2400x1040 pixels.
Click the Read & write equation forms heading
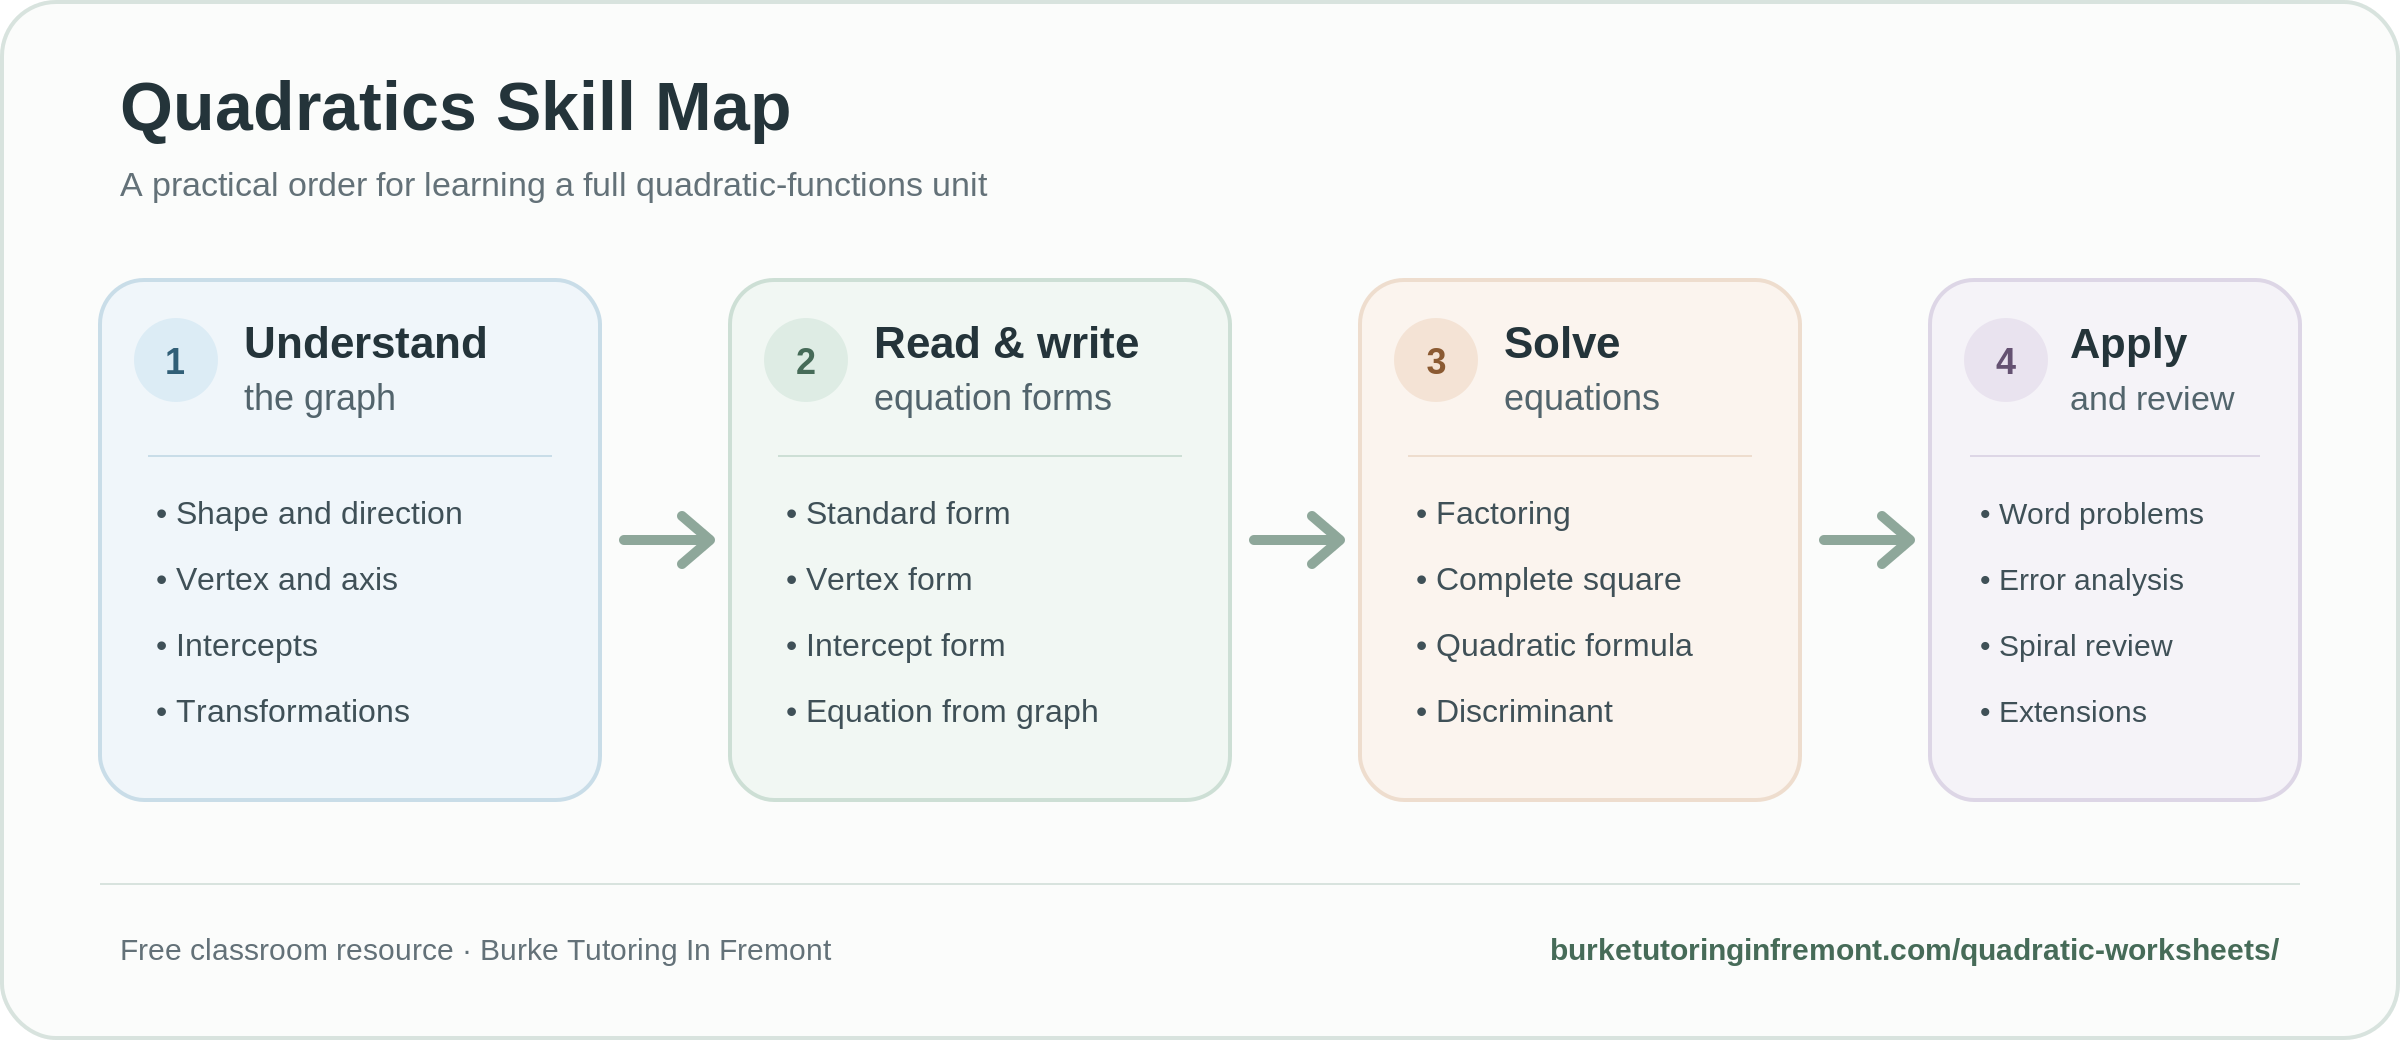click(1006, 368)
